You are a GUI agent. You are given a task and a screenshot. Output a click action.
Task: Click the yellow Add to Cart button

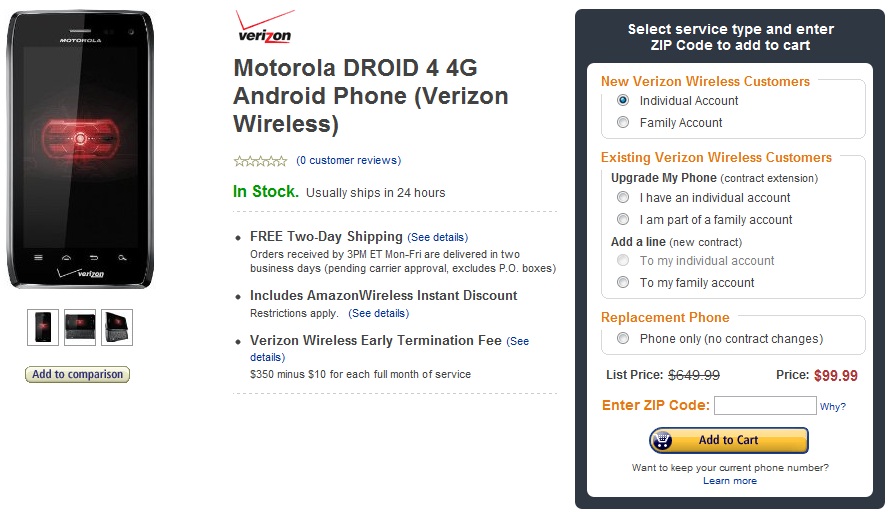coord(728,440)
